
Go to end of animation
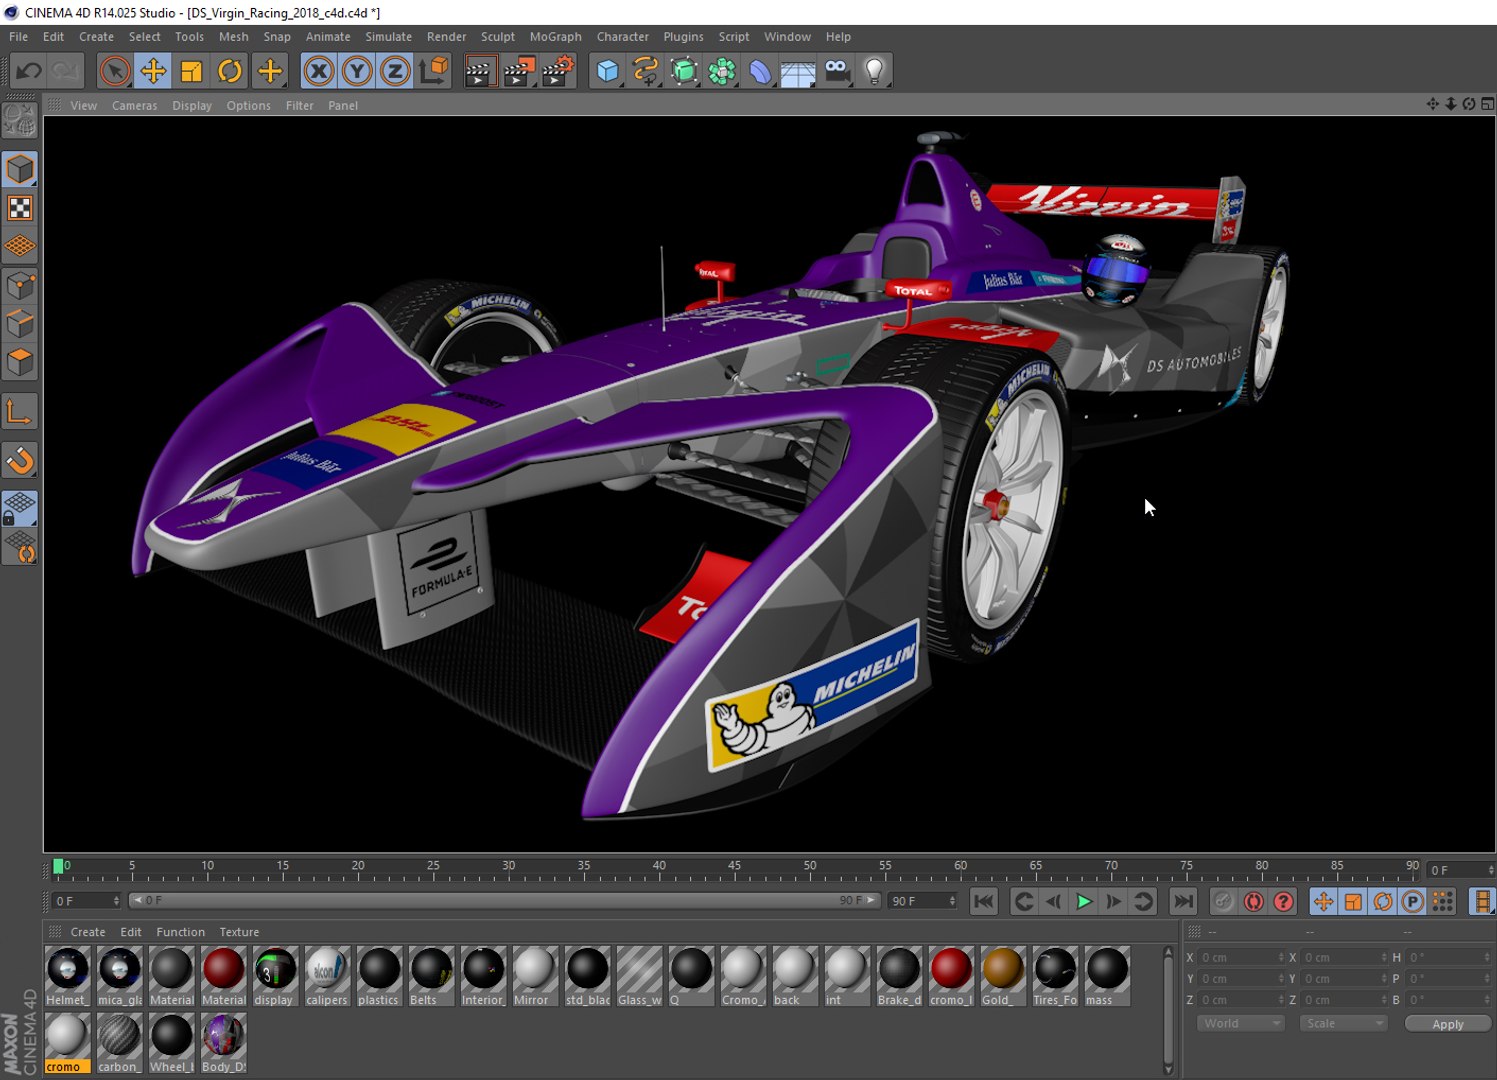click(x=1183, y=902)
